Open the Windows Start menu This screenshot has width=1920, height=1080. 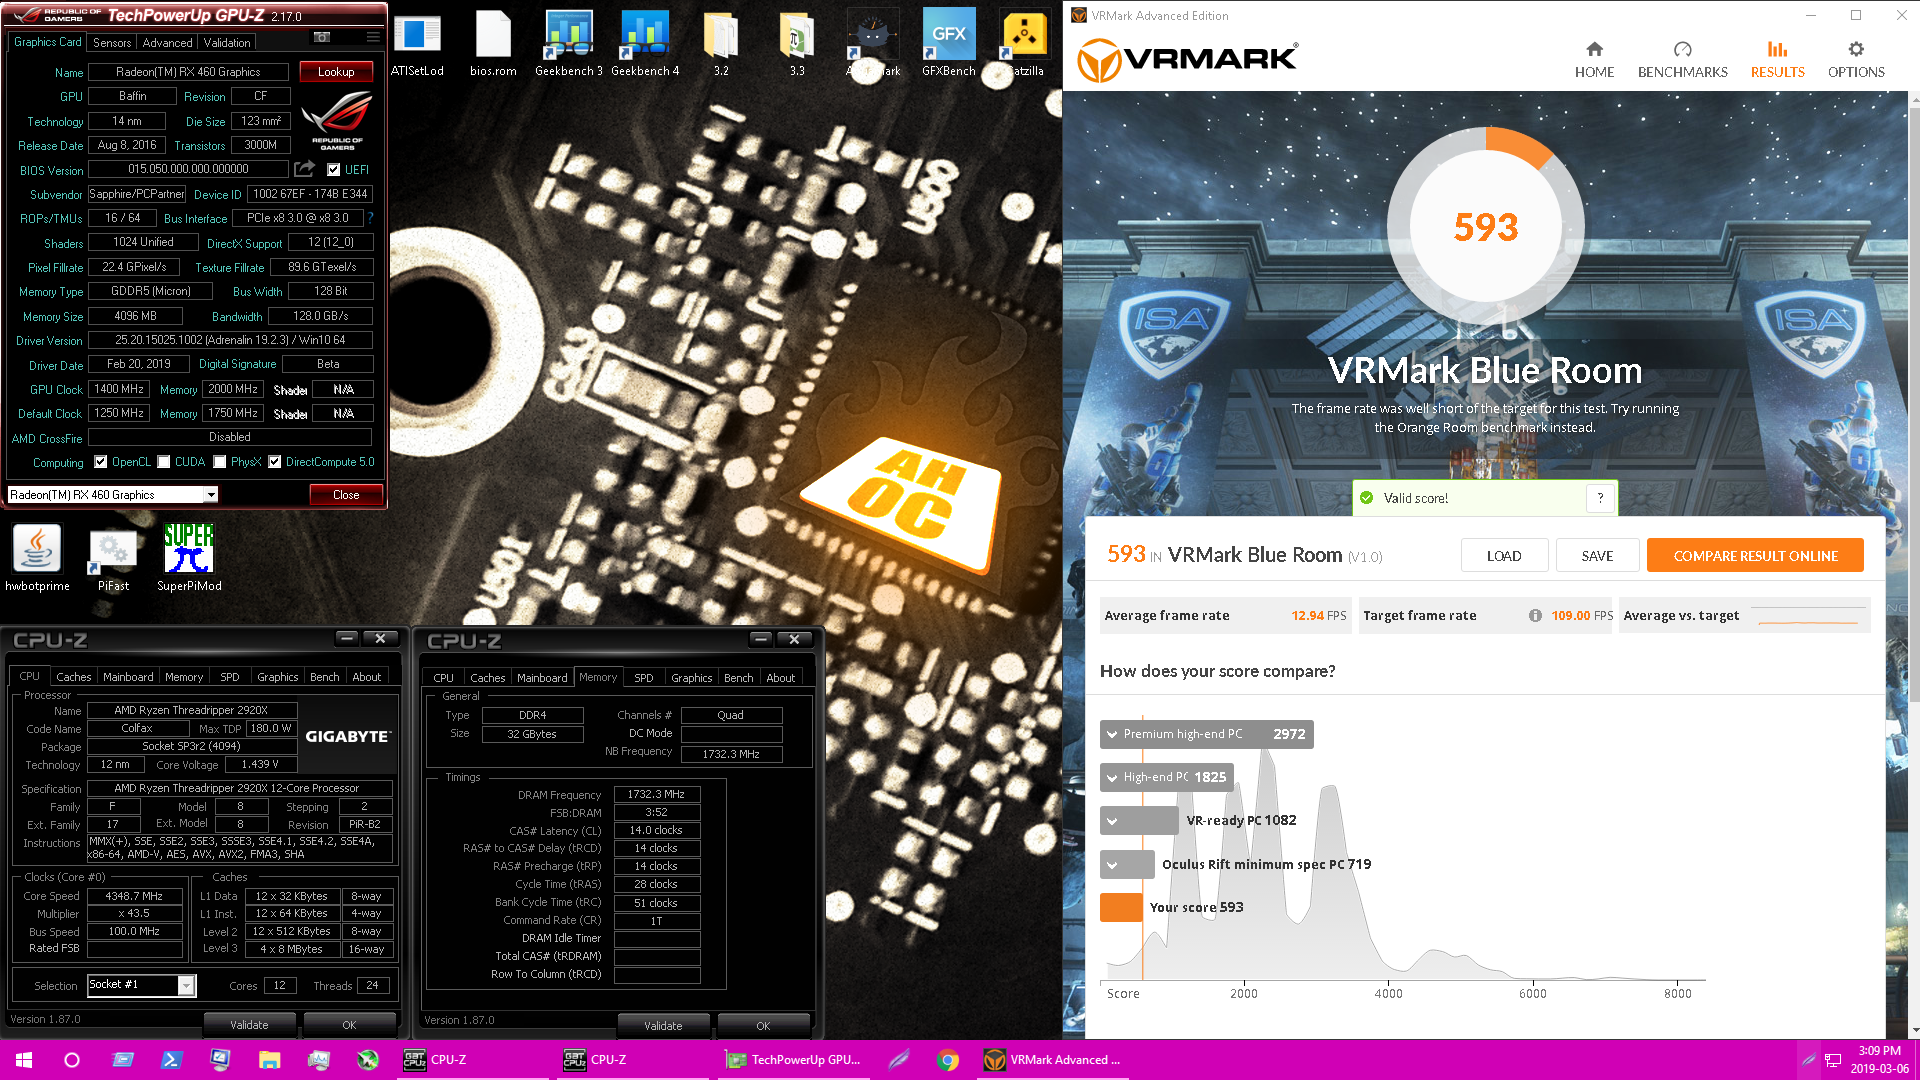24,1060
